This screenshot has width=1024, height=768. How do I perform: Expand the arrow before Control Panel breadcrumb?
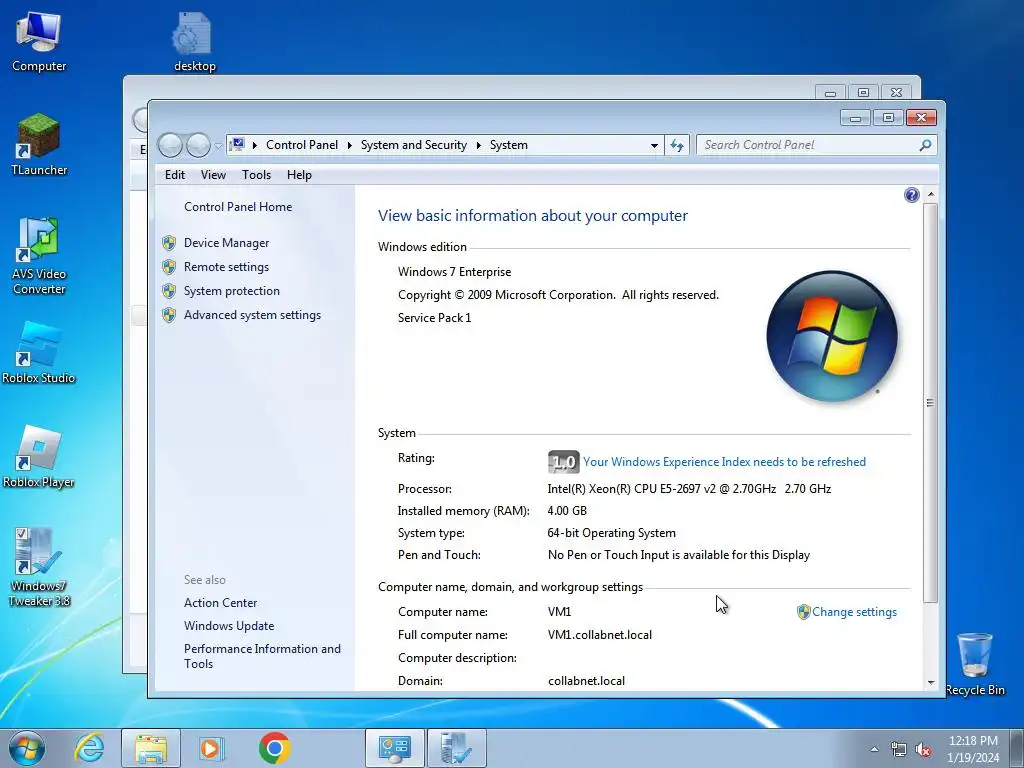point(255,145)
